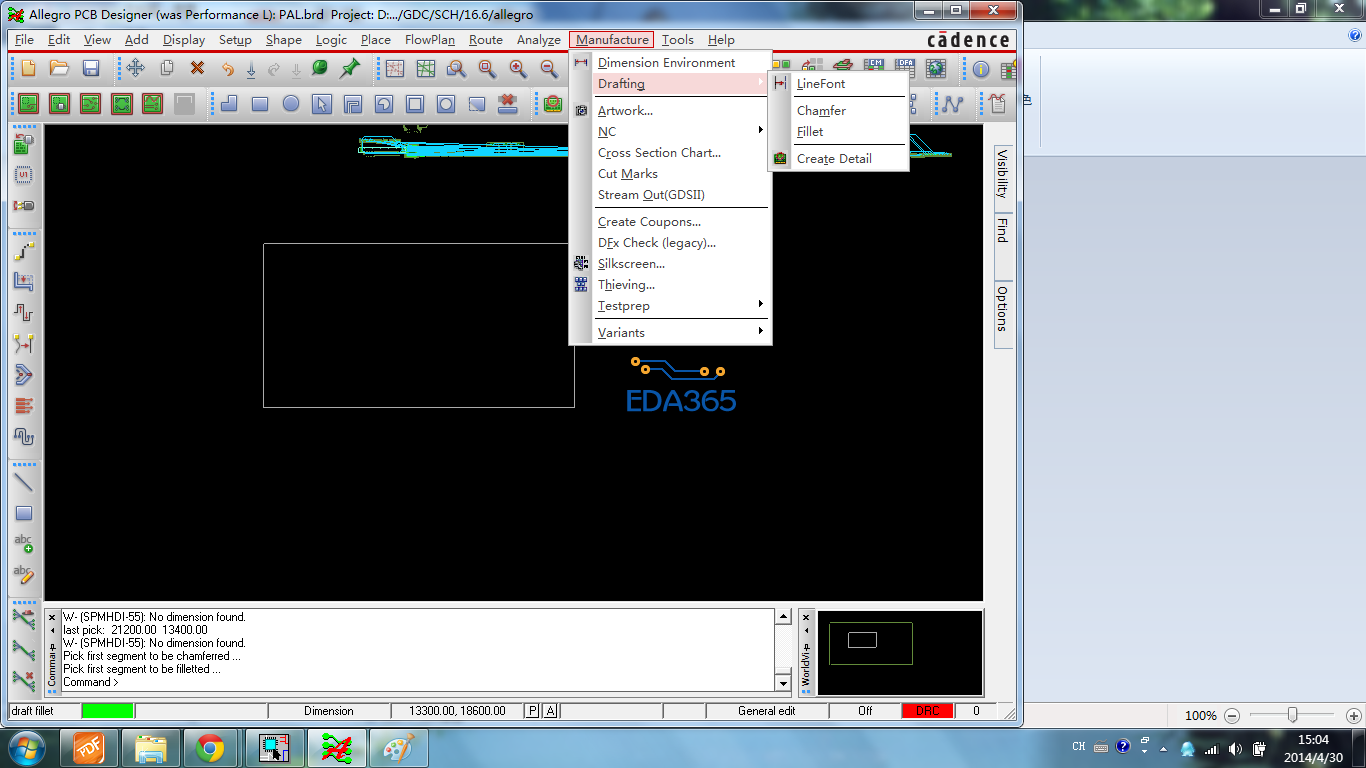Click the Delete Islands icon

[508, 103]
